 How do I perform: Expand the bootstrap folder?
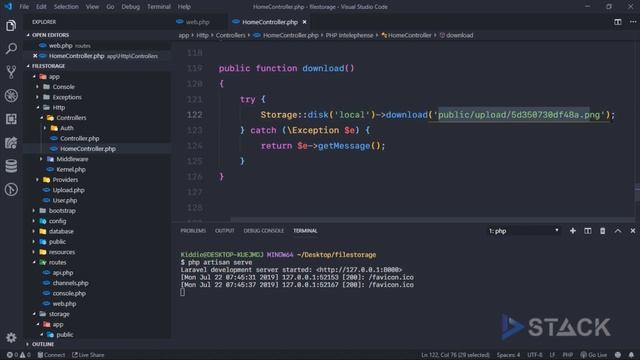pos(62,211)
